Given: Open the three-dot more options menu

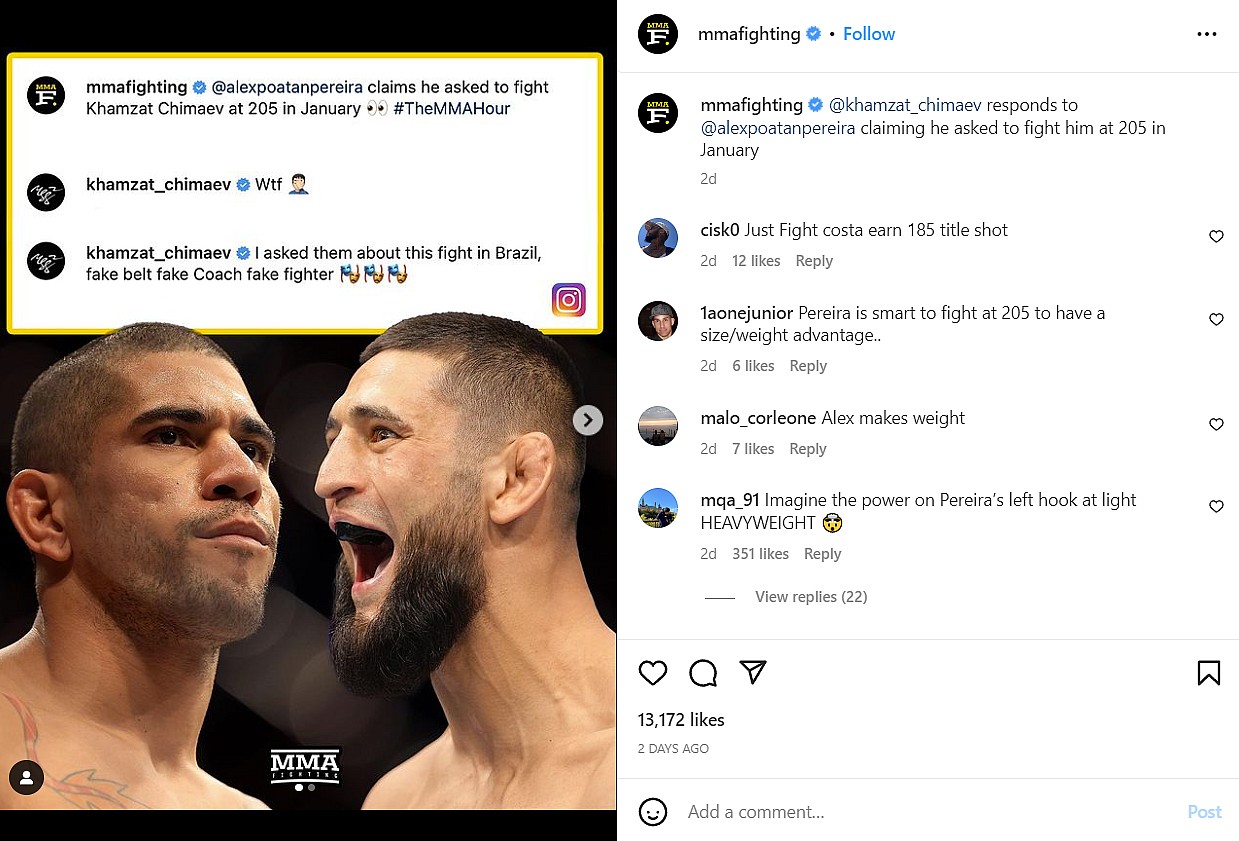Looking at the screenshot, I should (1206, 34).
